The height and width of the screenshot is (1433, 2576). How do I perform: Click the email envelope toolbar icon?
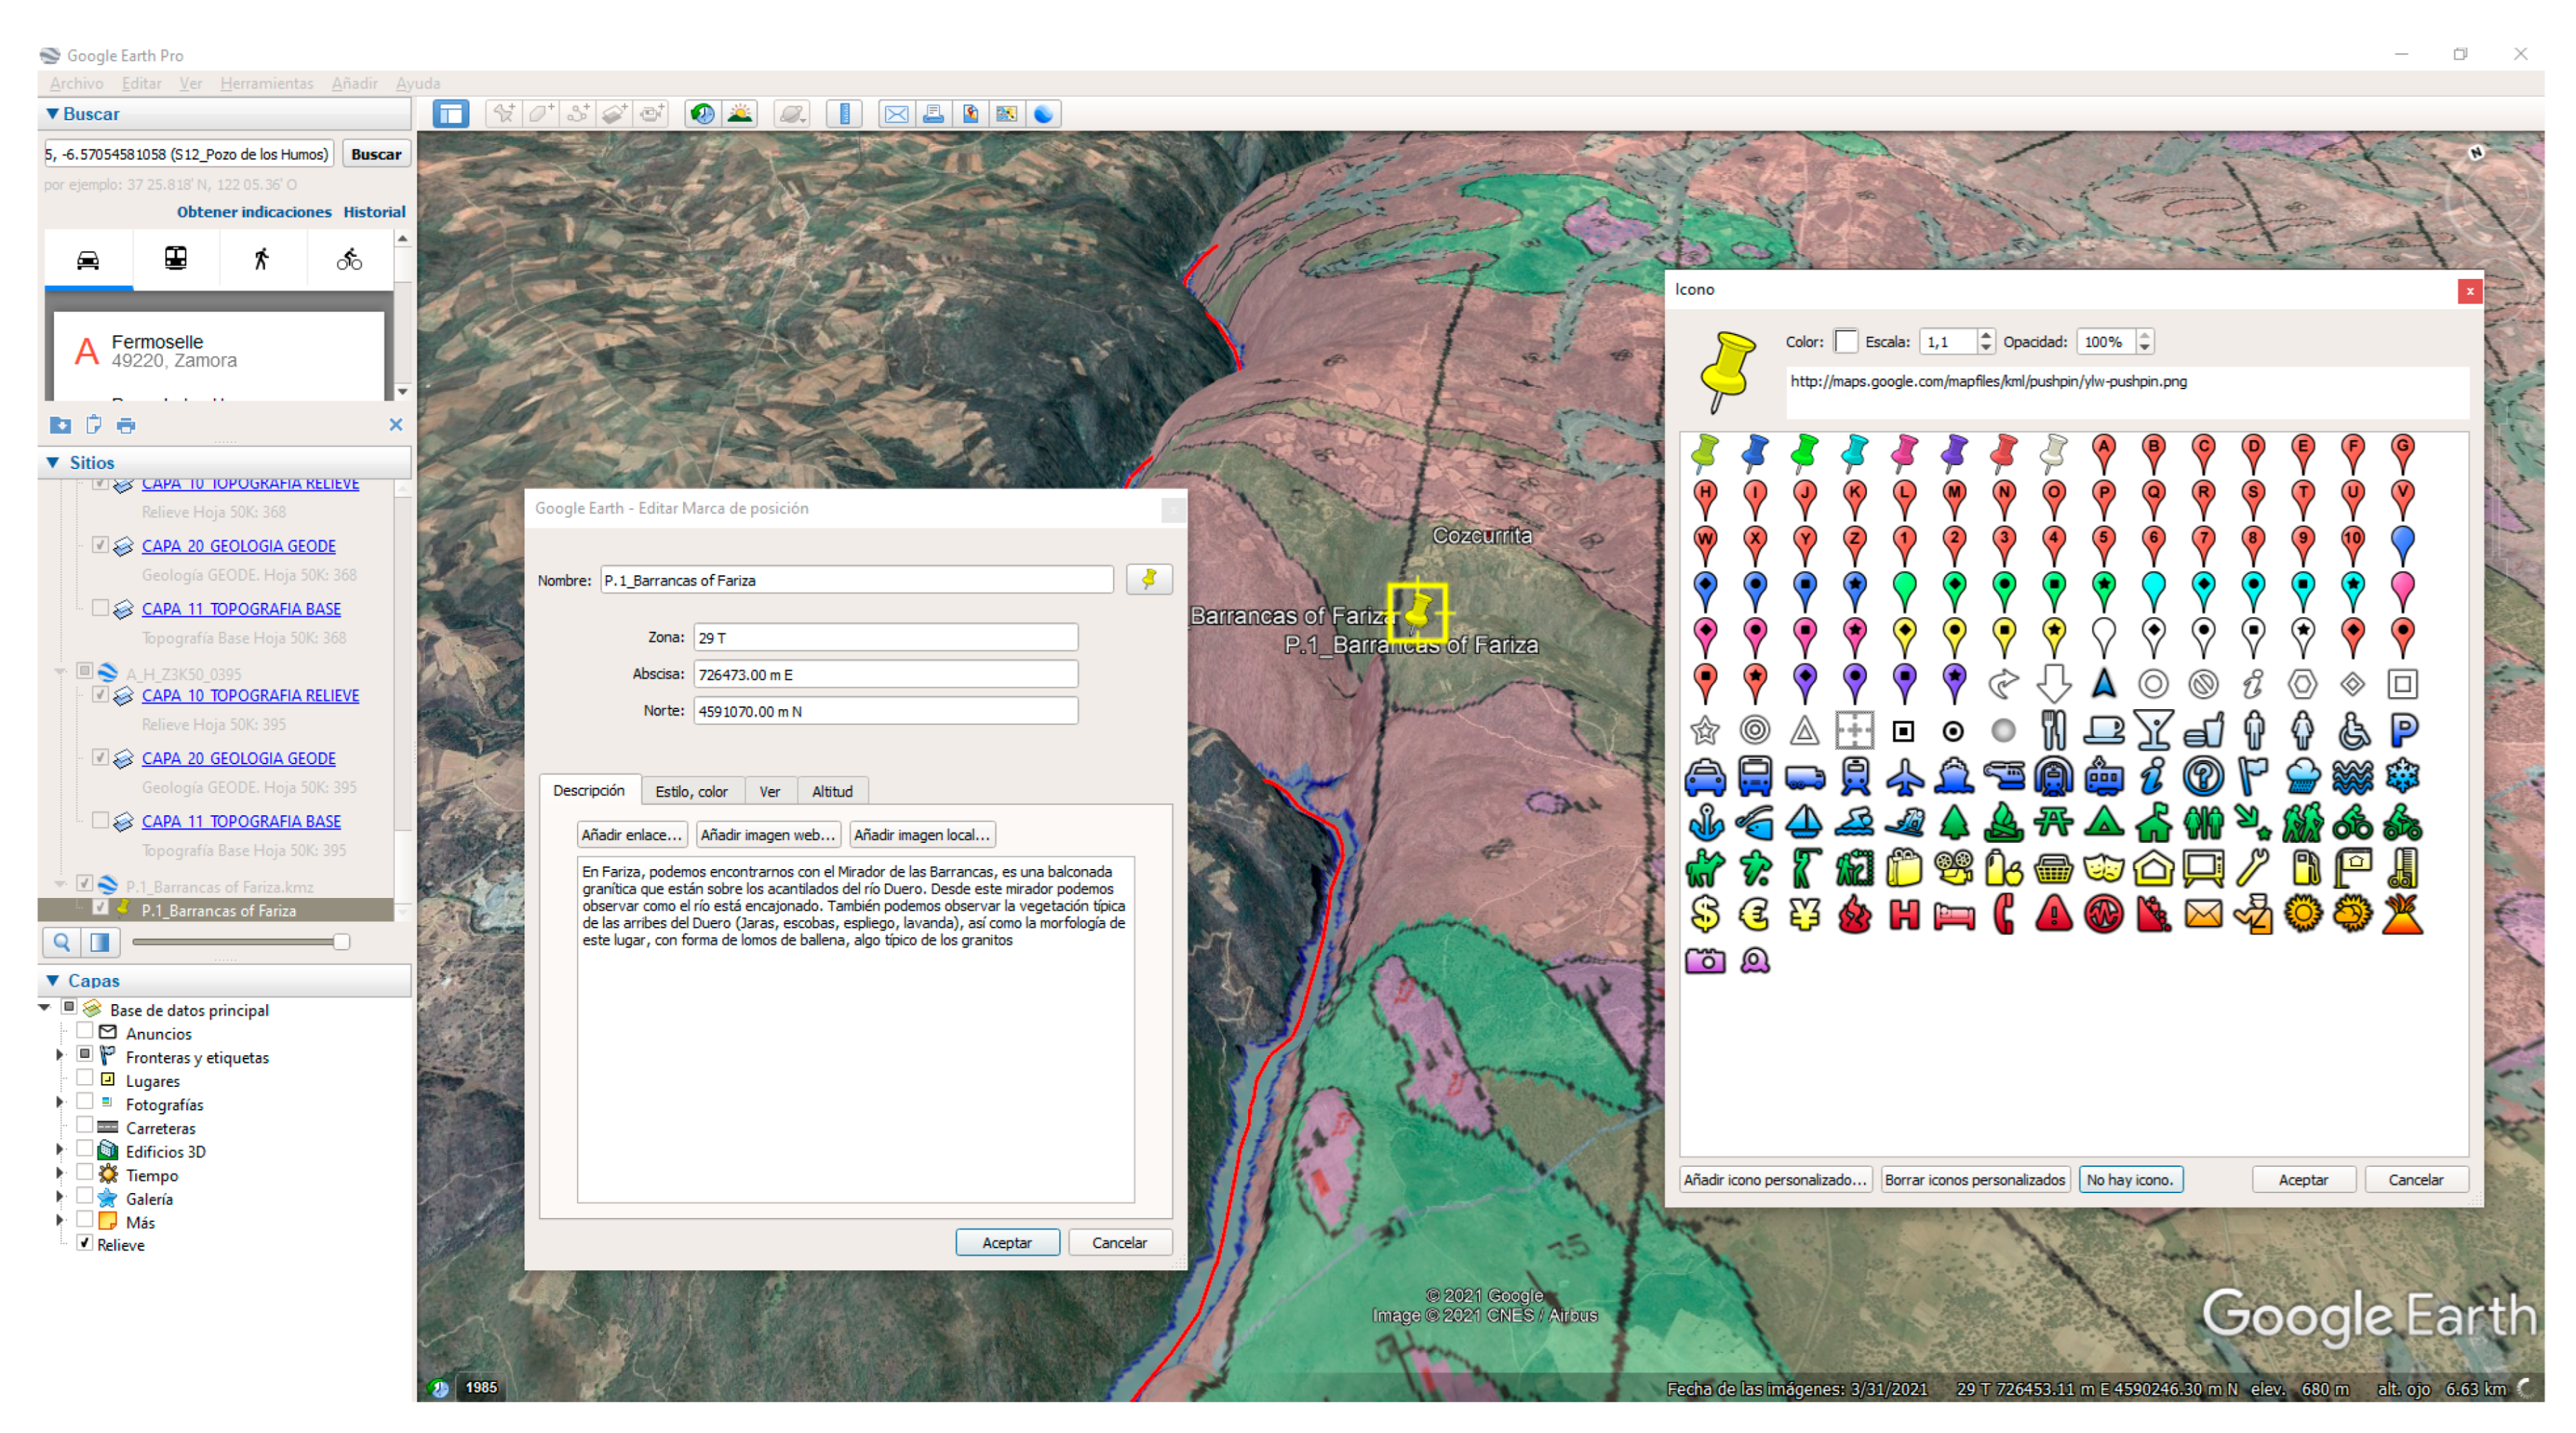[x=896, y=114]
